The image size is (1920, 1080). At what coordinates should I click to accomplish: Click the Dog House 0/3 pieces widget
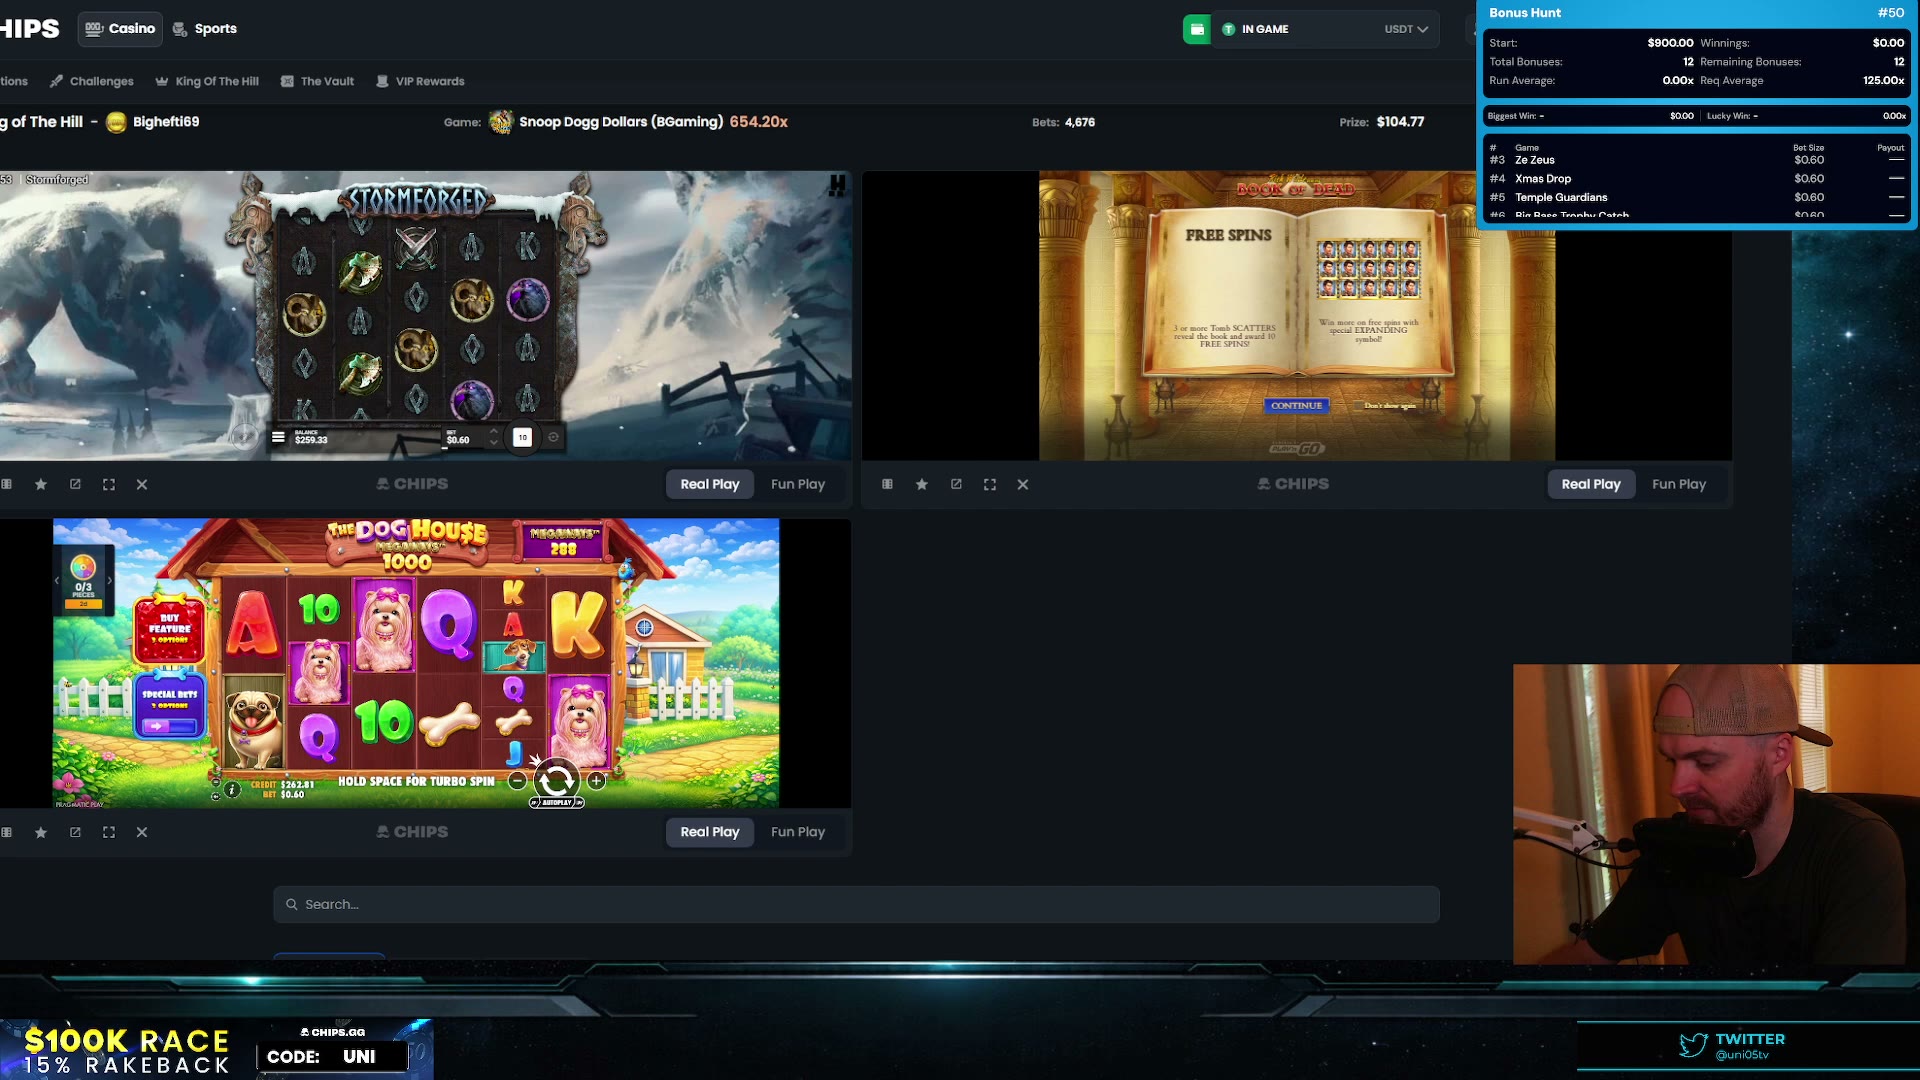click(x=83, y=580)
